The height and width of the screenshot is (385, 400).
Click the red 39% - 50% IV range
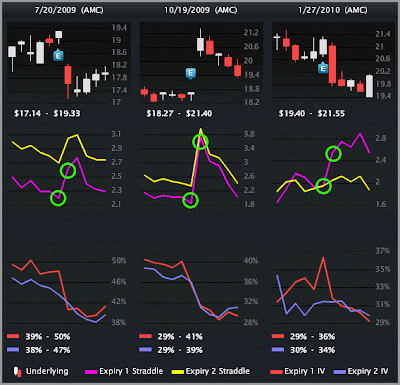tap(48, 337)
